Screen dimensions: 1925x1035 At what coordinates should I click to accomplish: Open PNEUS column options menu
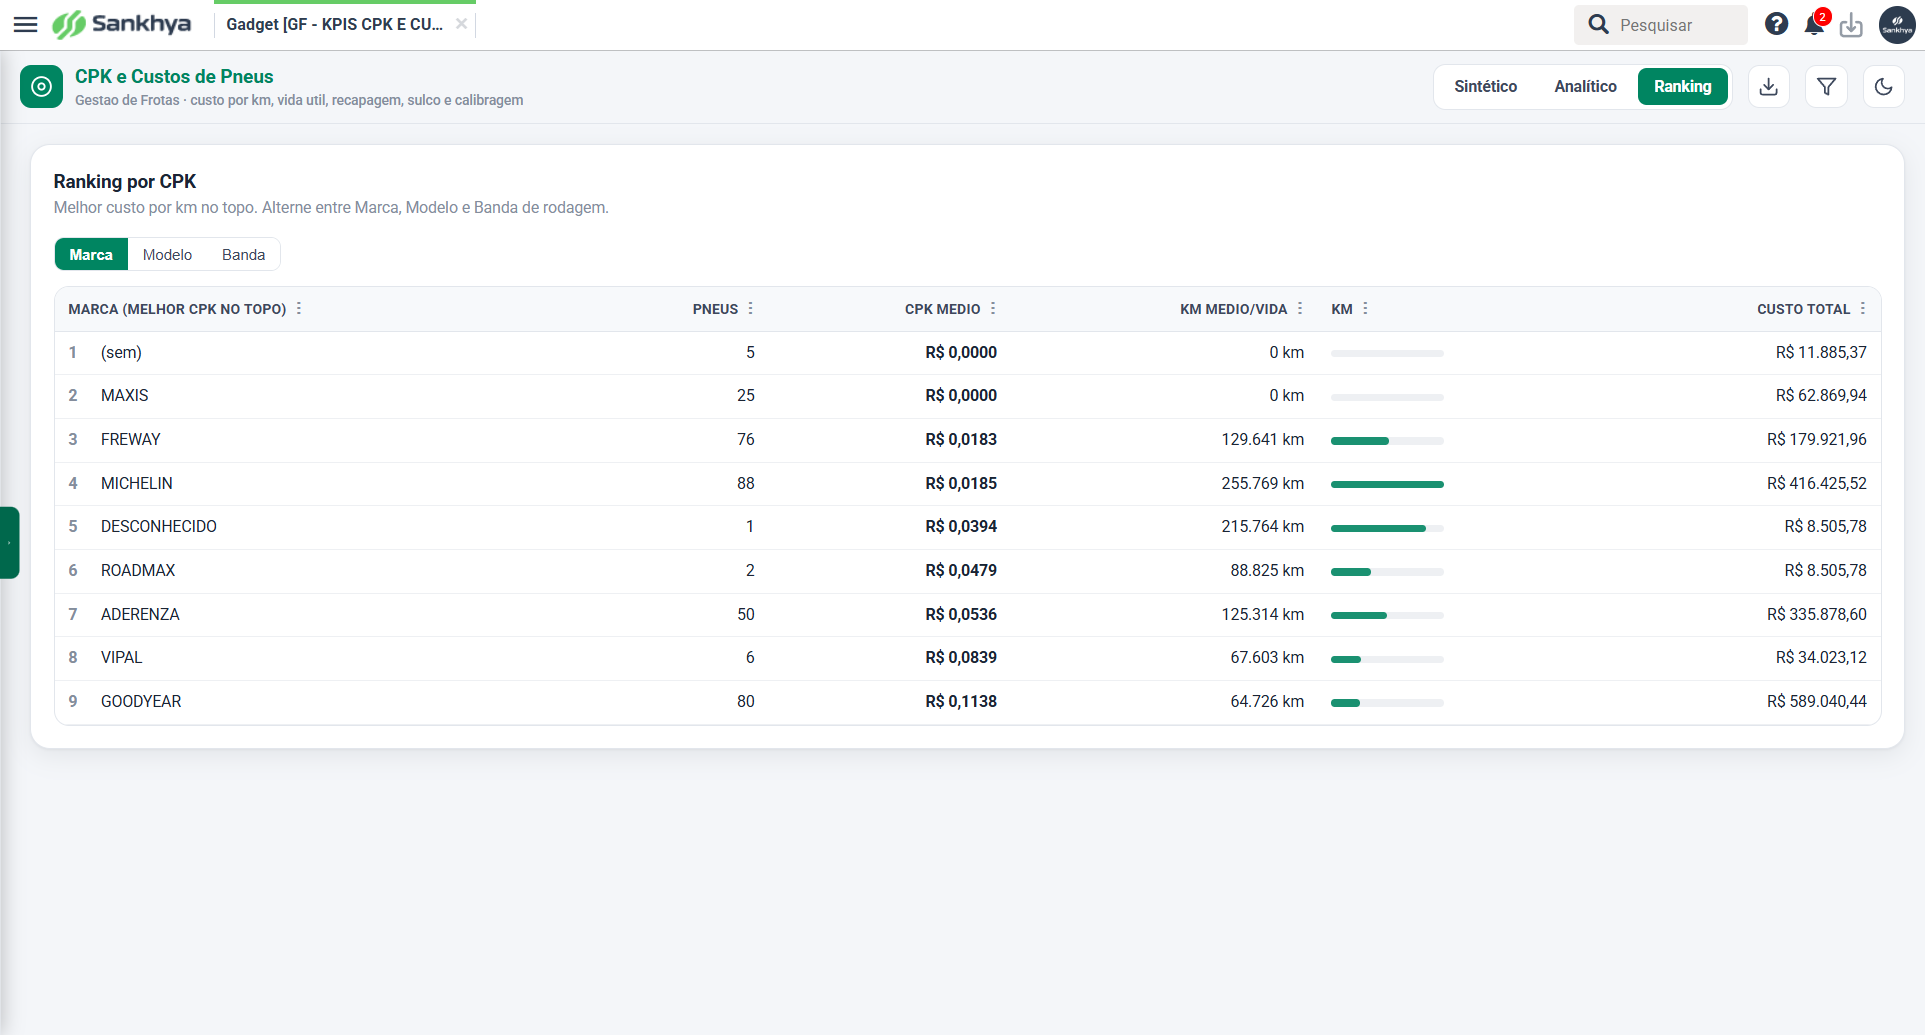tap(751, 309)
